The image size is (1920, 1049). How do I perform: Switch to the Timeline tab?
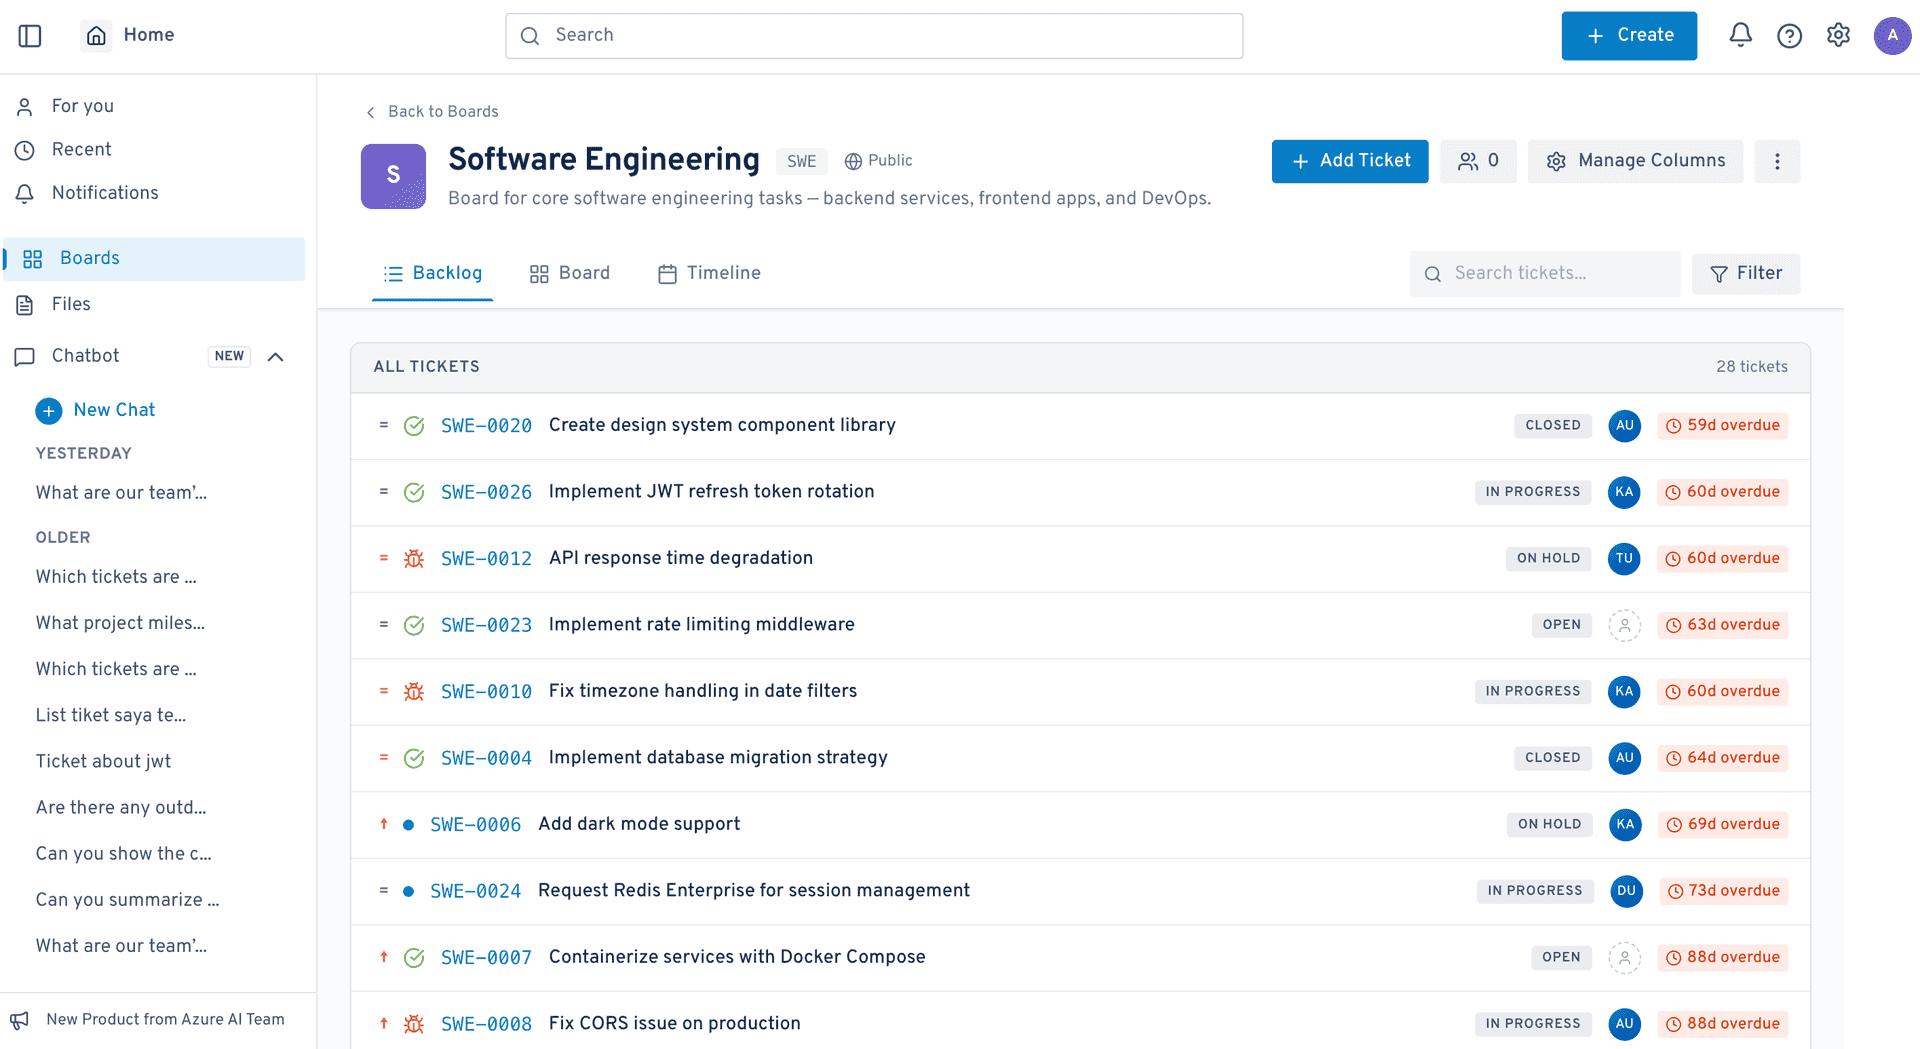(709, 273)
